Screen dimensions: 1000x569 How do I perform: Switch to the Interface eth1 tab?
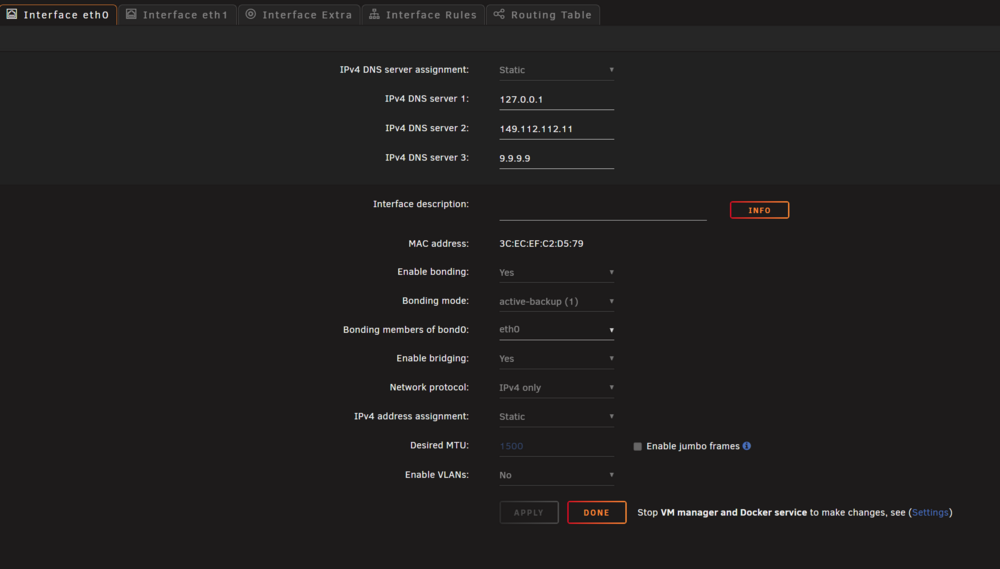point(177,14)
